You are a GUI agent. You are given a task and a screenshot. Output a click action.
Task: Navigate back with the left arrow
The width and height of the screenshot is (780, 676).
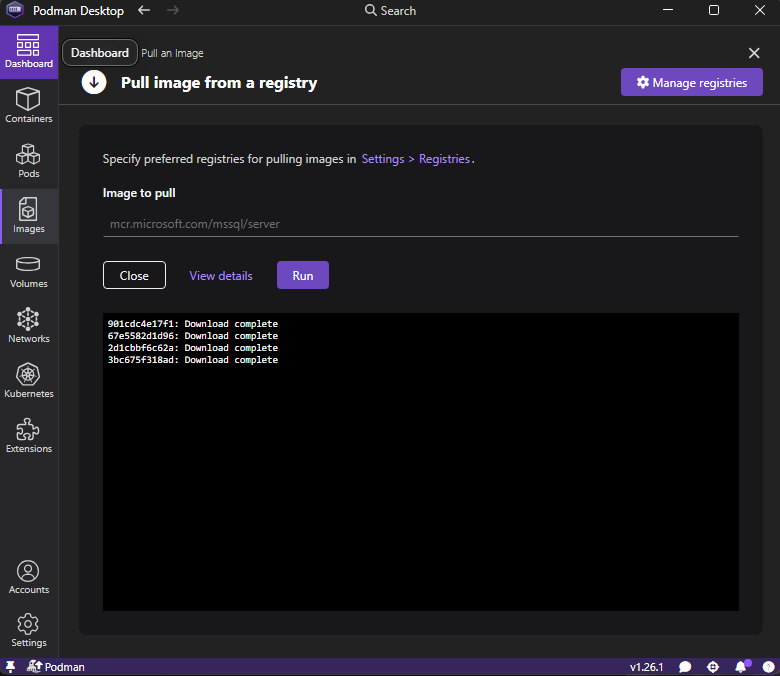(x=144, y=10)
